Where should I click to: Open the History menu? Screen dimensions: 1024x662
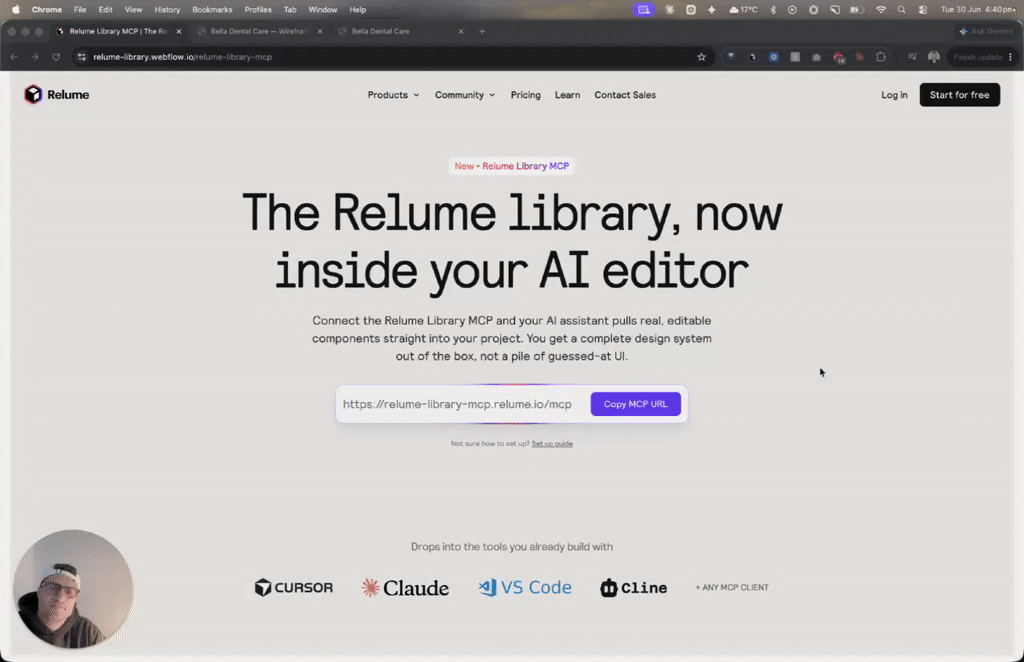point(167,10)
